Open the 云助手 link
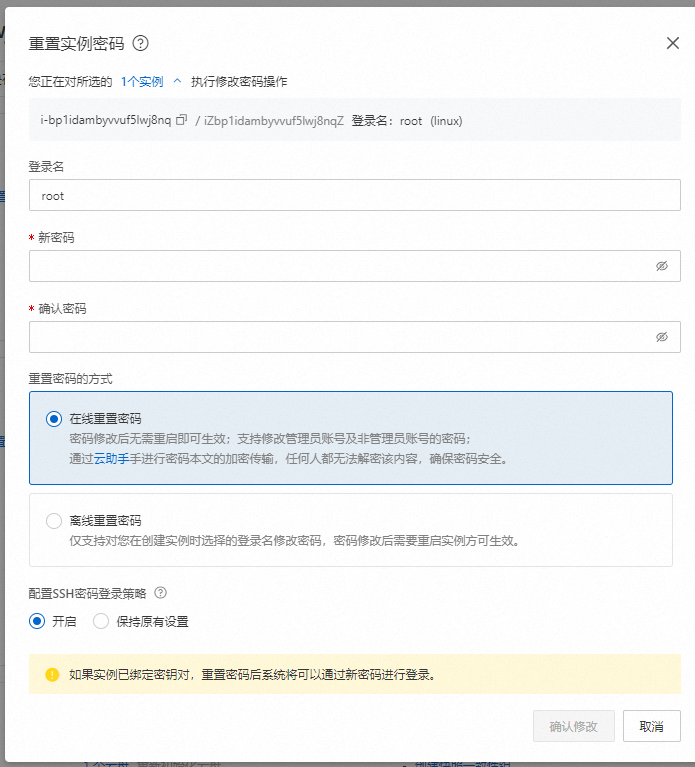 [112, 459]
